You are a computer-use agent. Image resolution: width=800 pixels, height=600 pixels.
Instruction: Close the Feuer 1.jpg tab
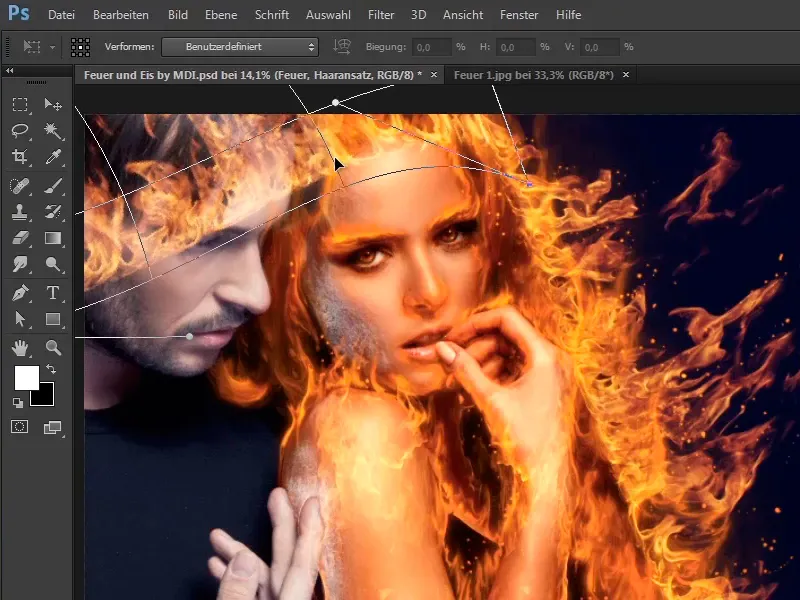coord(626,74)
